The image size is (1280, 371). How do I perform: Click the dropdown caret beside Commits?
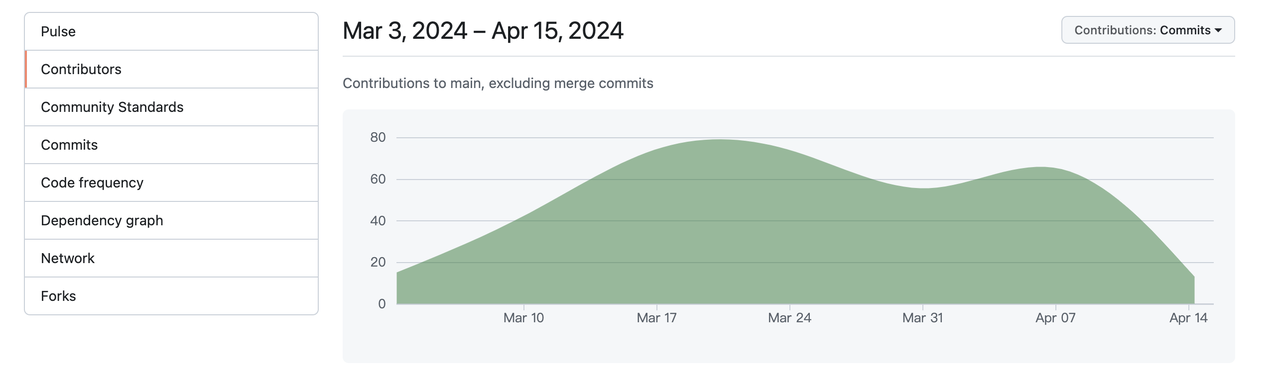pyautogui.click(x=1219, y=31)
